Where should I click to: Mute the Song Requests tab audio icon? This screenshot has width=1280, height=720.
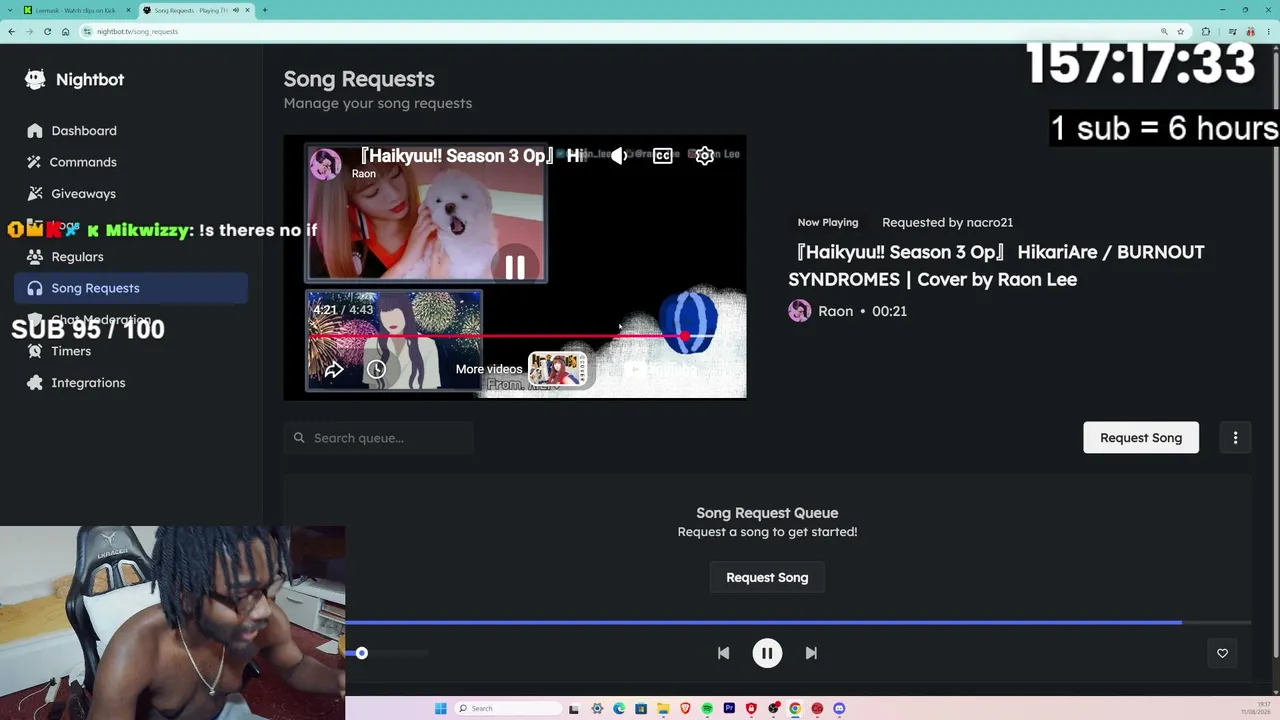[235, 10]
